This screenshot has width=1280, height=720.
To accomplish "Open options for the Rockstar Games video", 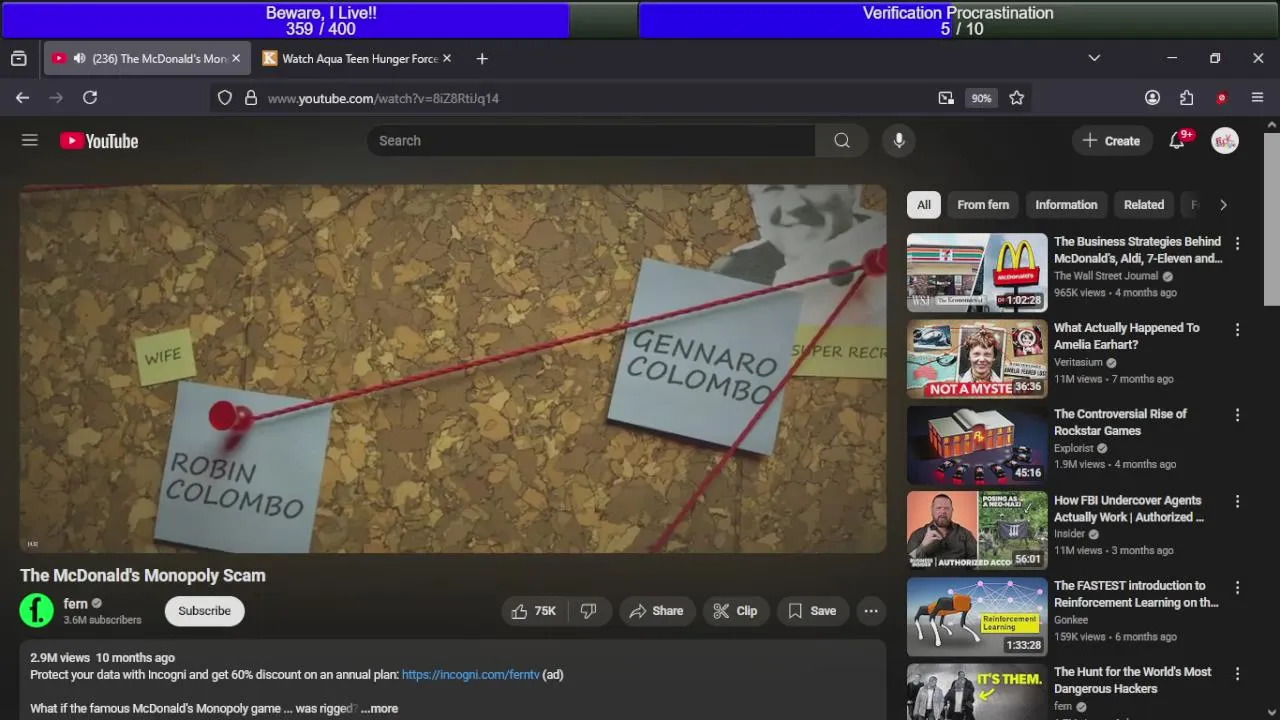I will [x=1237, y=415].
